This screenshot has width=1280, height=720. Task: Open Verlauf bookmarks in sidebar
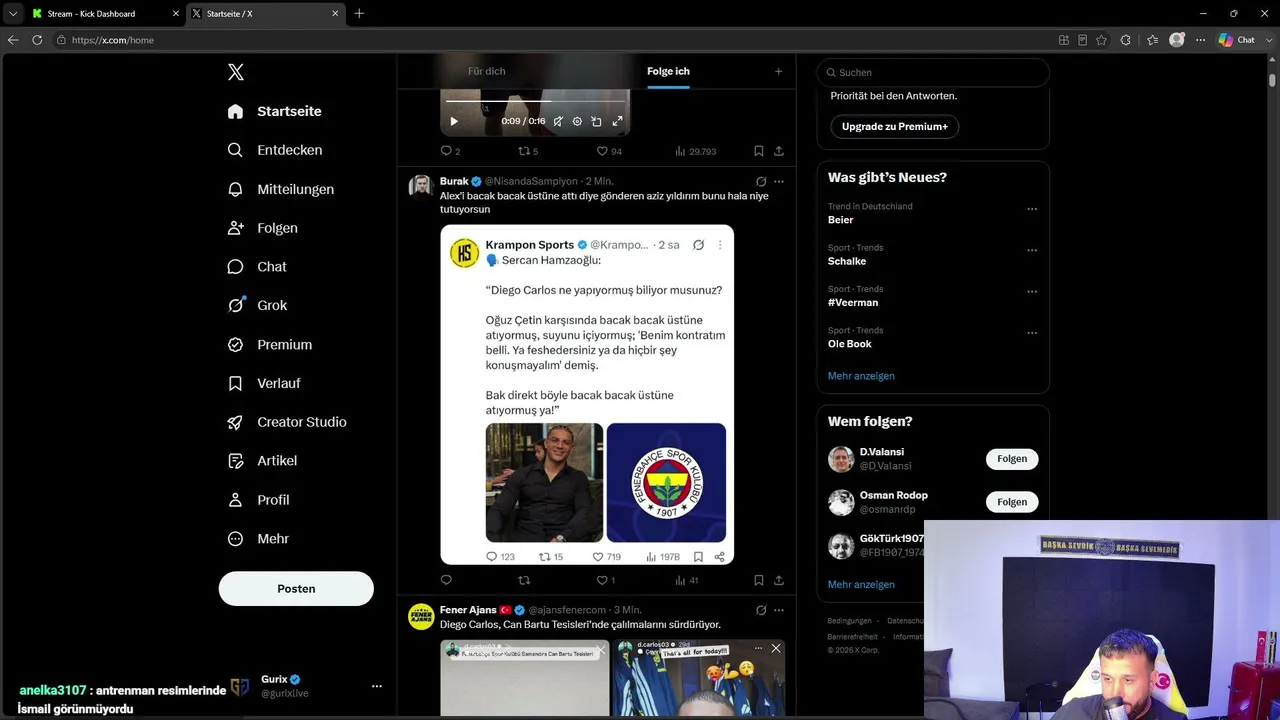pyautogui.click(x=264, y=383)
